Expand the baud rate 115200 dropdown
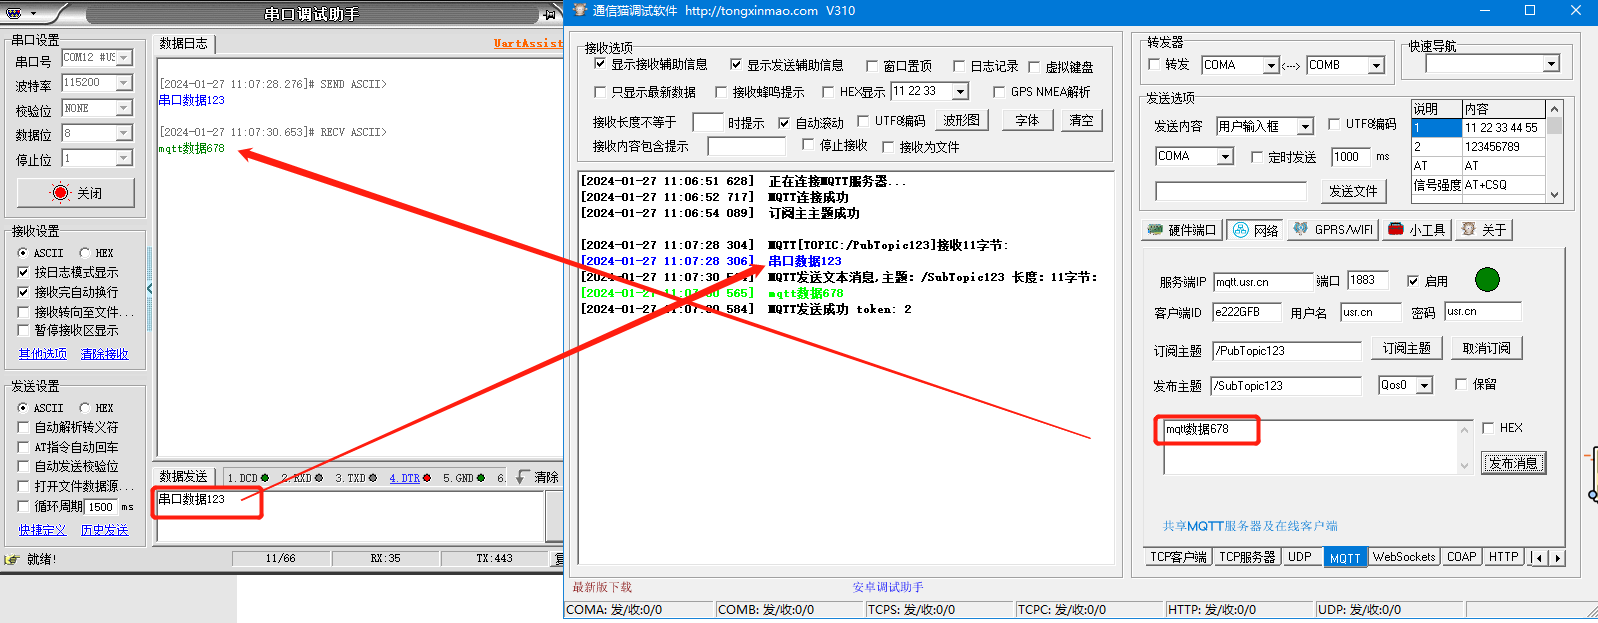The height and width of the screenshot is (623, 1598). [124, 83]
